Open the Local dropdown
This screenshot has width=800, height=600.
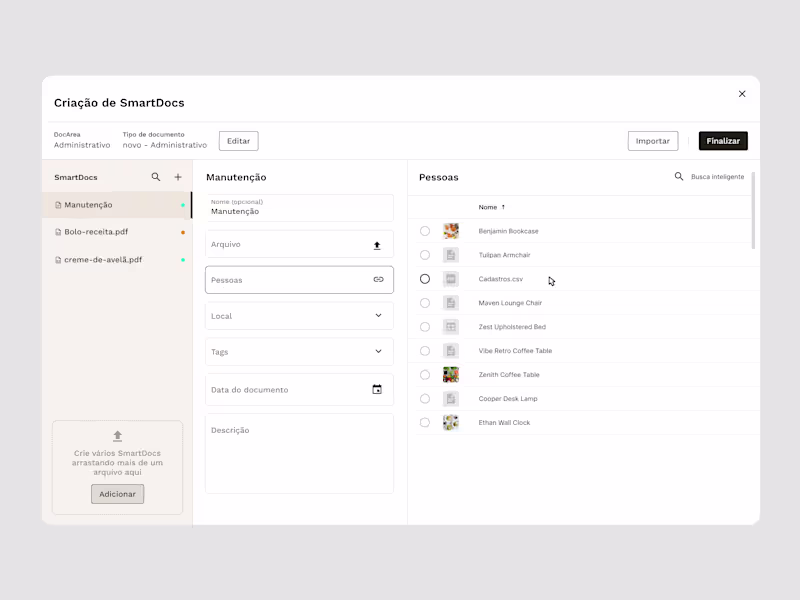[299, 315]
